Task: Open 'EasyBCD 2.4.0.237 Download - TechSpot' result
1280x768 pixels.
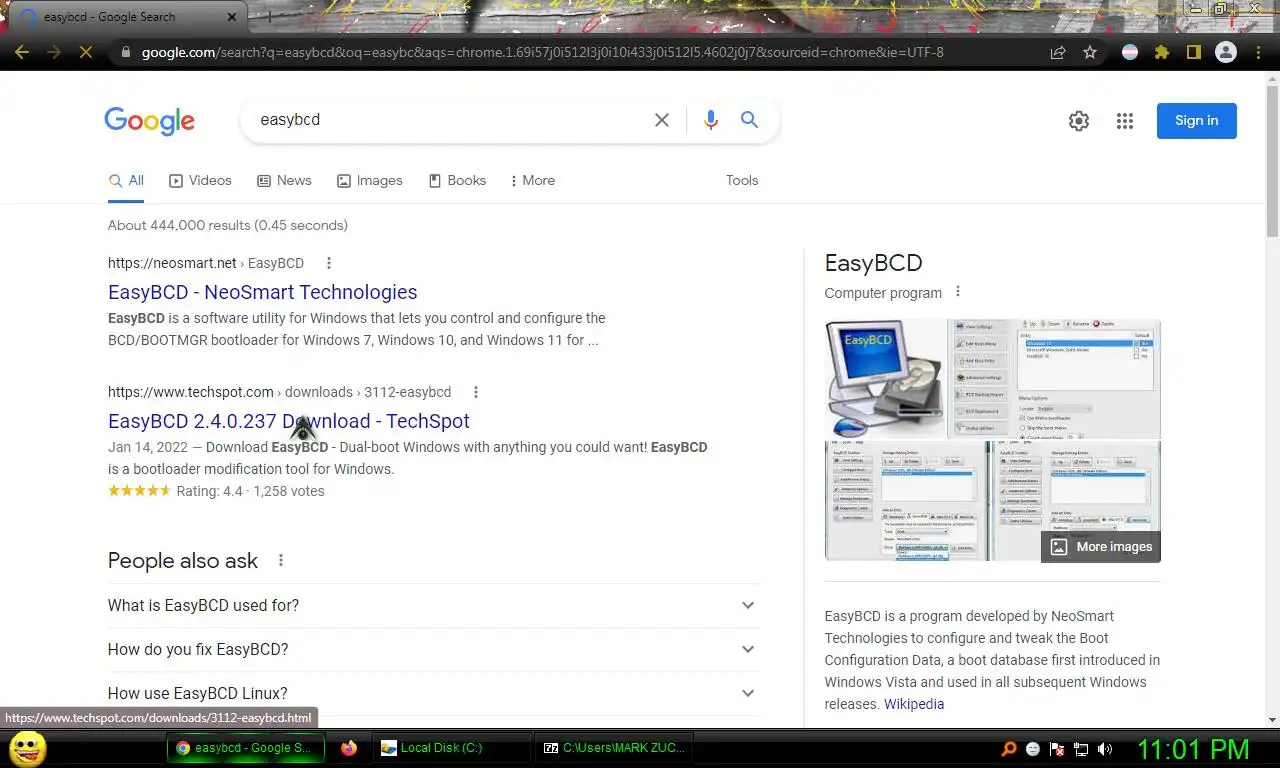Action: point(289,422)
